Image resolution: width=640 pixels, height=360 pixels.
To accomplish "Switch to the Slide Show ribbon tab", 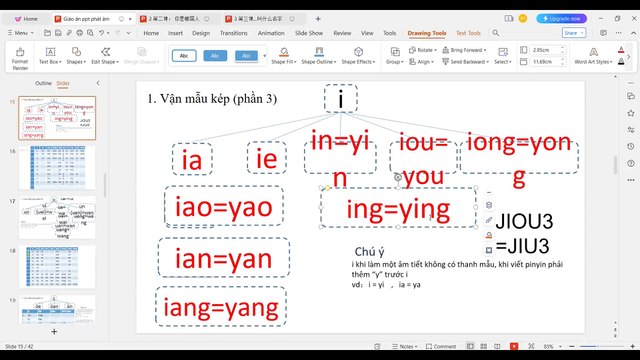I will coord(309,33).
